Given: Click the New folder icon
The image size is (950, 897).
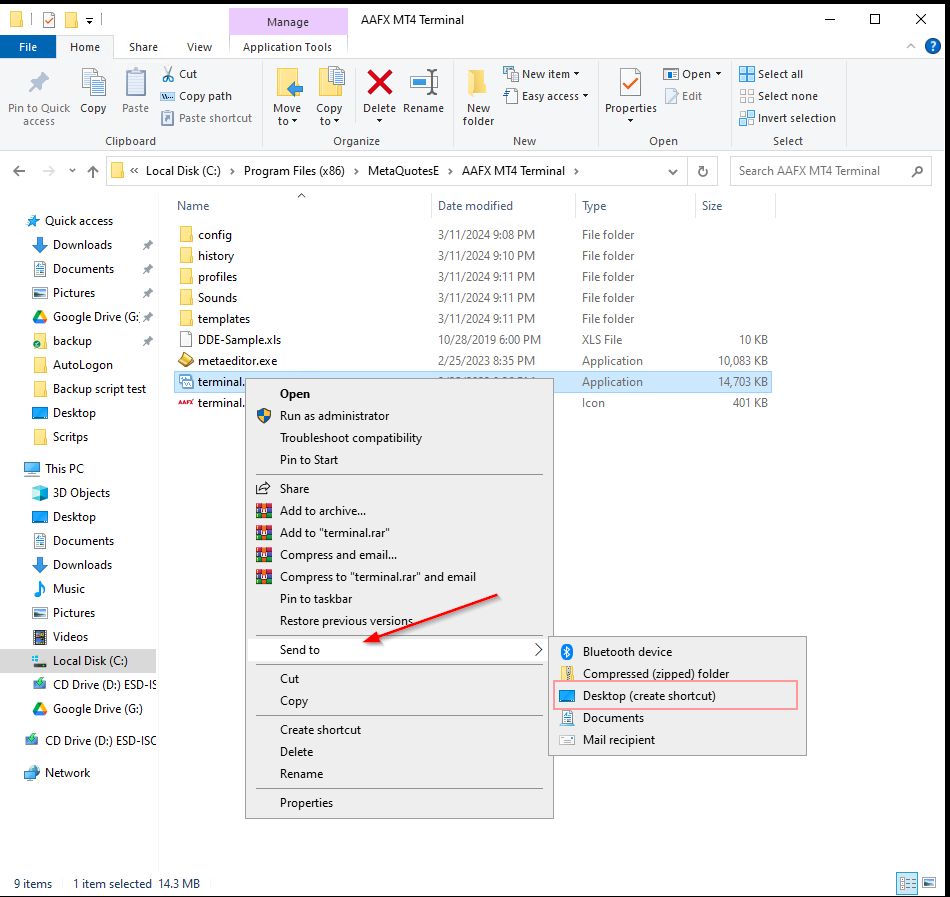Looking at the screenshot, I should coord(478,84).
